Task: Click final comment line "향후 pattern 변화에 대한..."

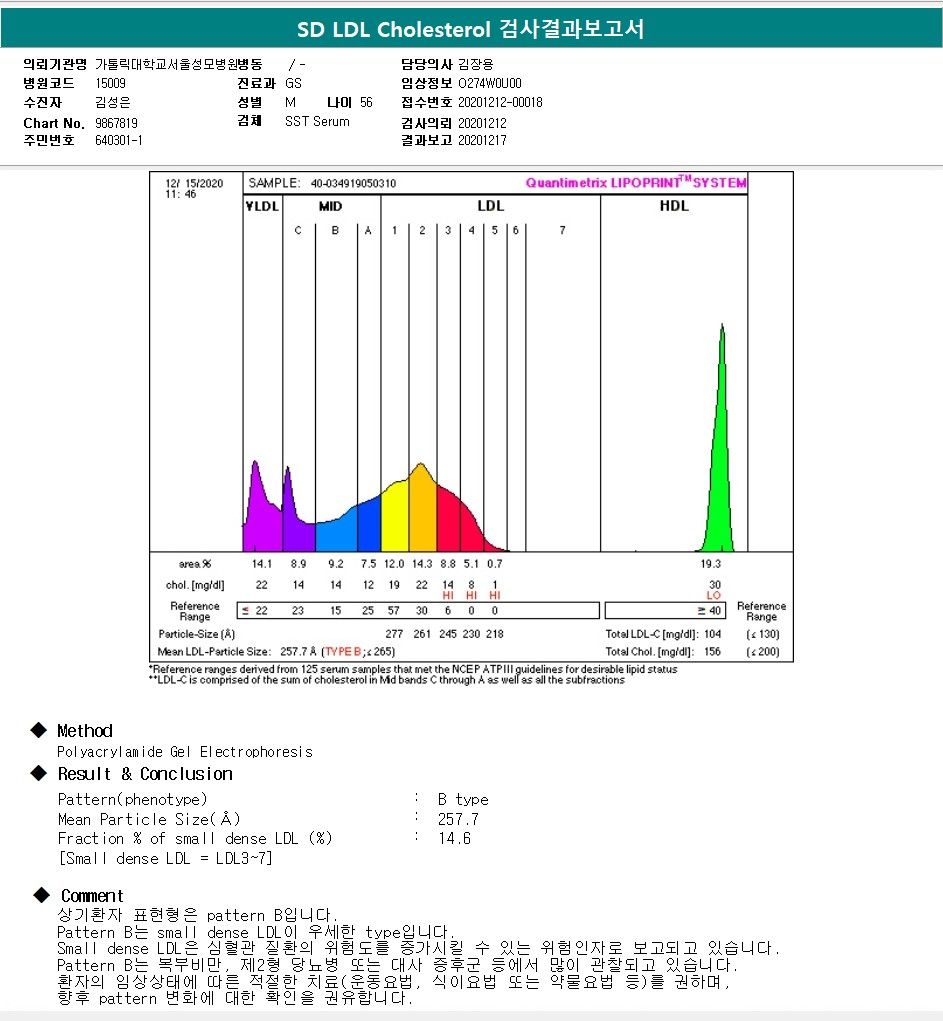Action: click(235, 998)
